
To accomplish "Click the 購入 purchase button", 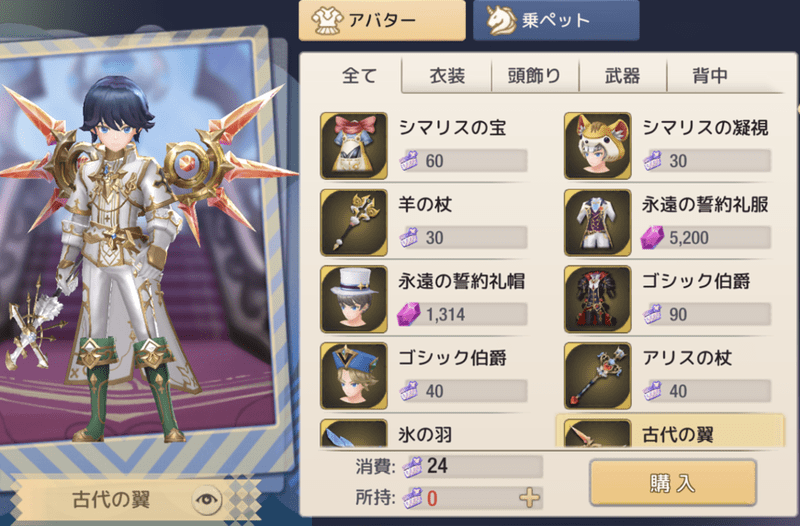I will pos(673,483).
